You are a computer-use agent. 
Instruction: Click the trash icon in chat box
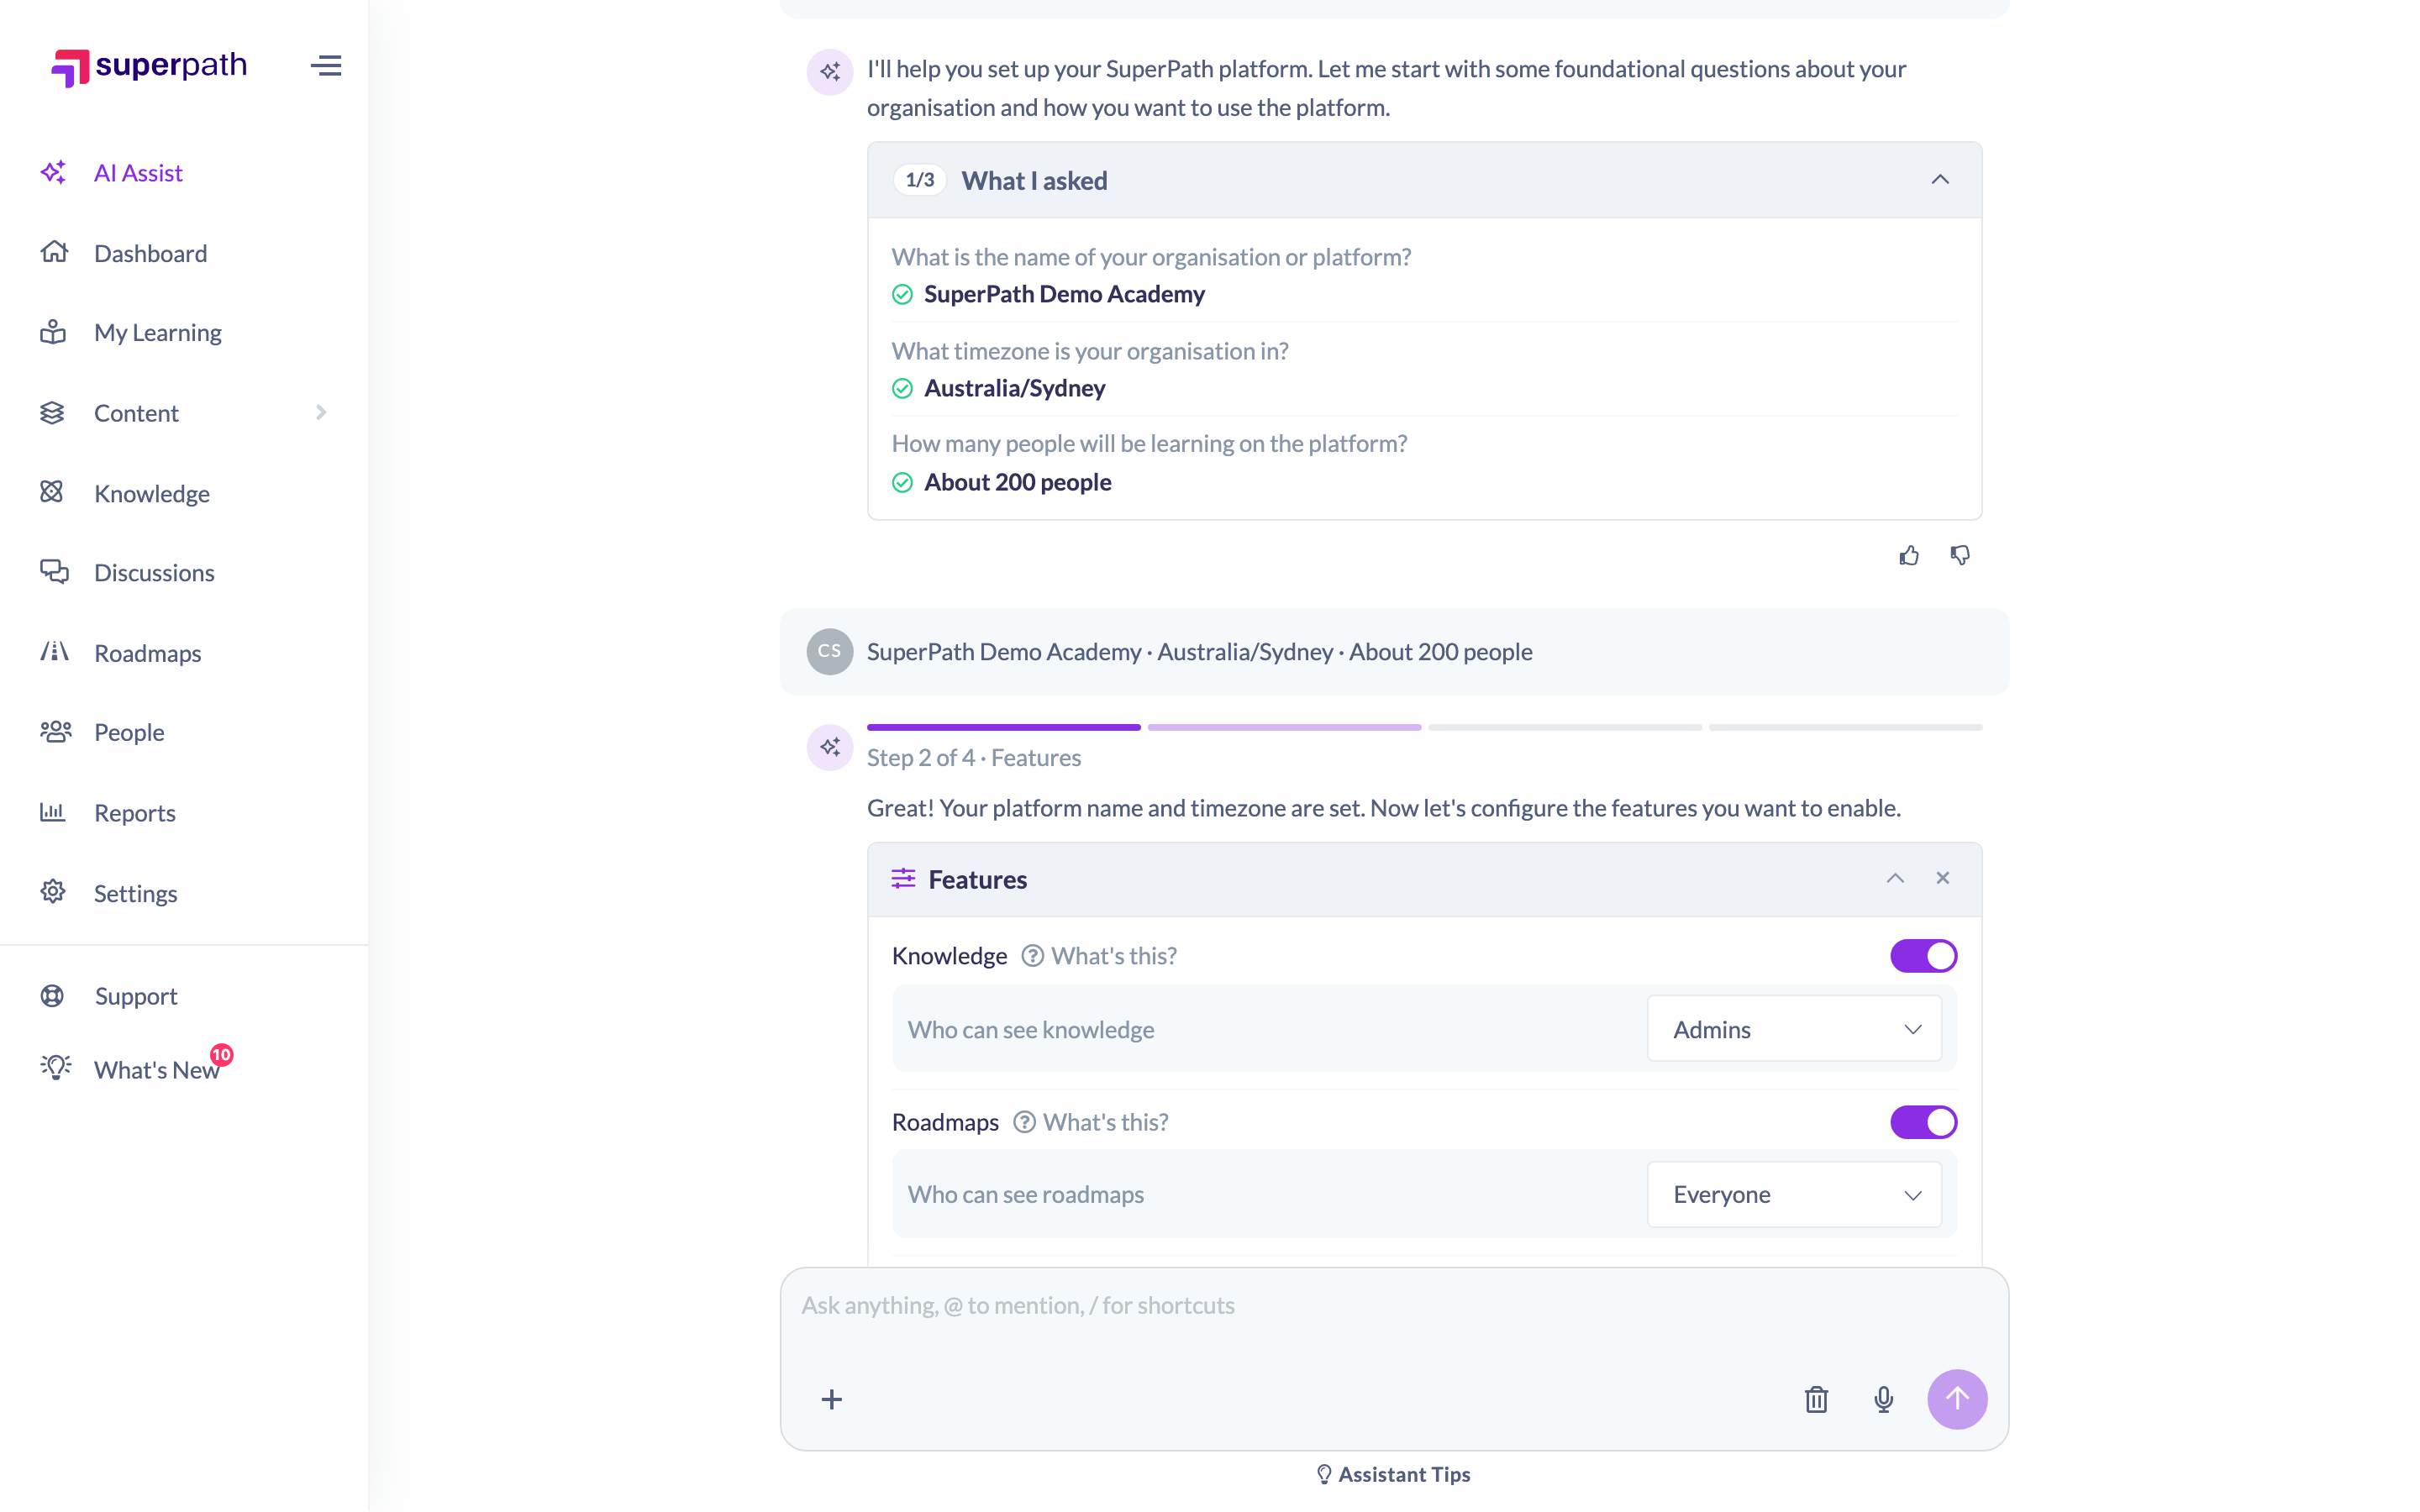[x=1816, y=1399]
